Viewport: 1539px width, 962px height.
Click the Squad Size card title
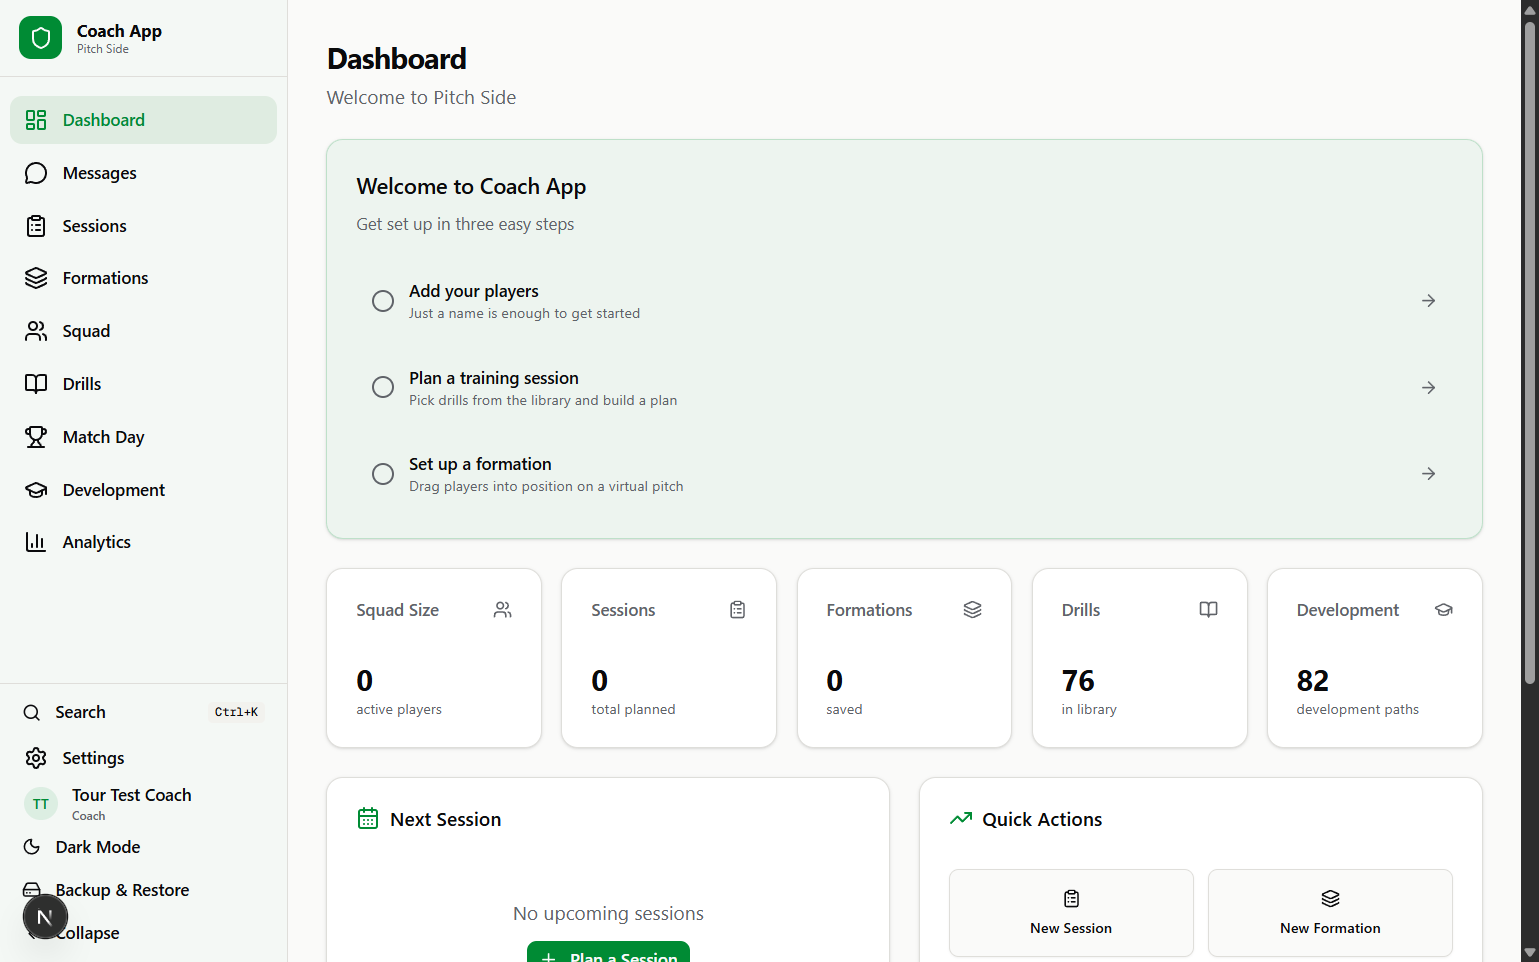click(398, 610)
